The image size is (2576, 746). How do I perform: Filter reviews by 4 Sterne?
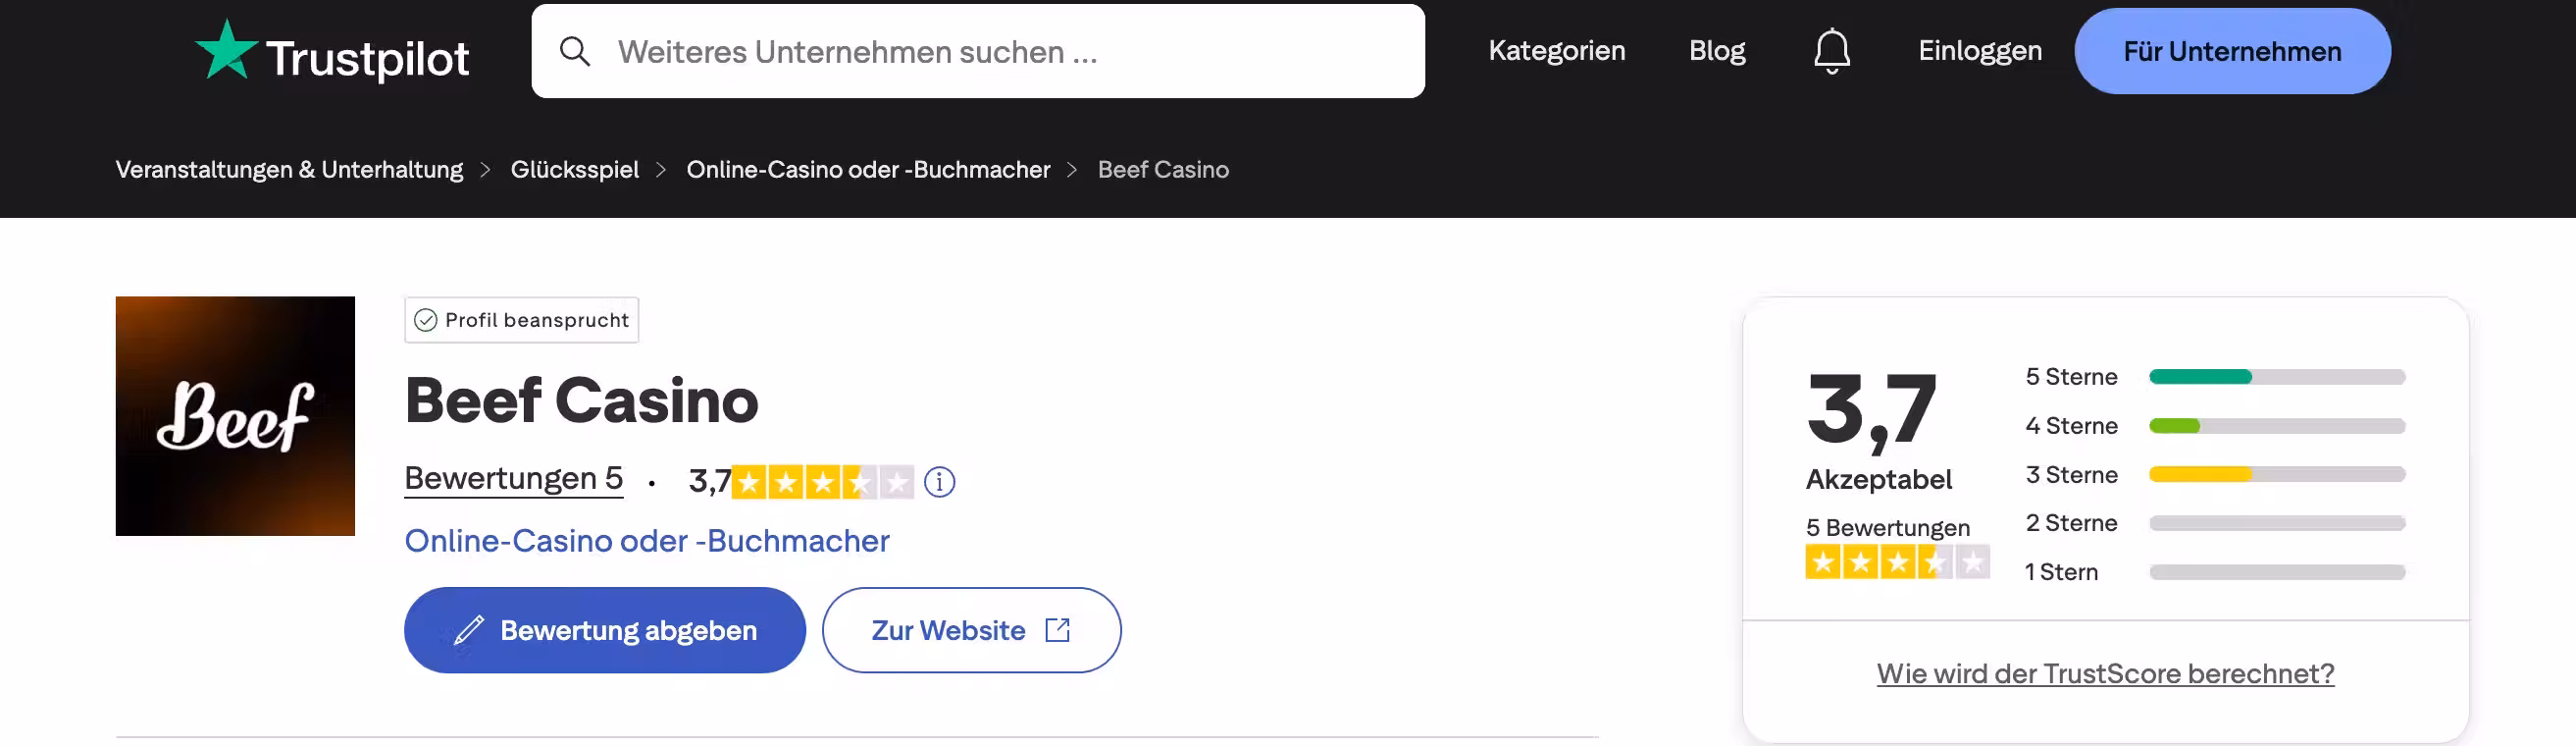click(2214, 426)
